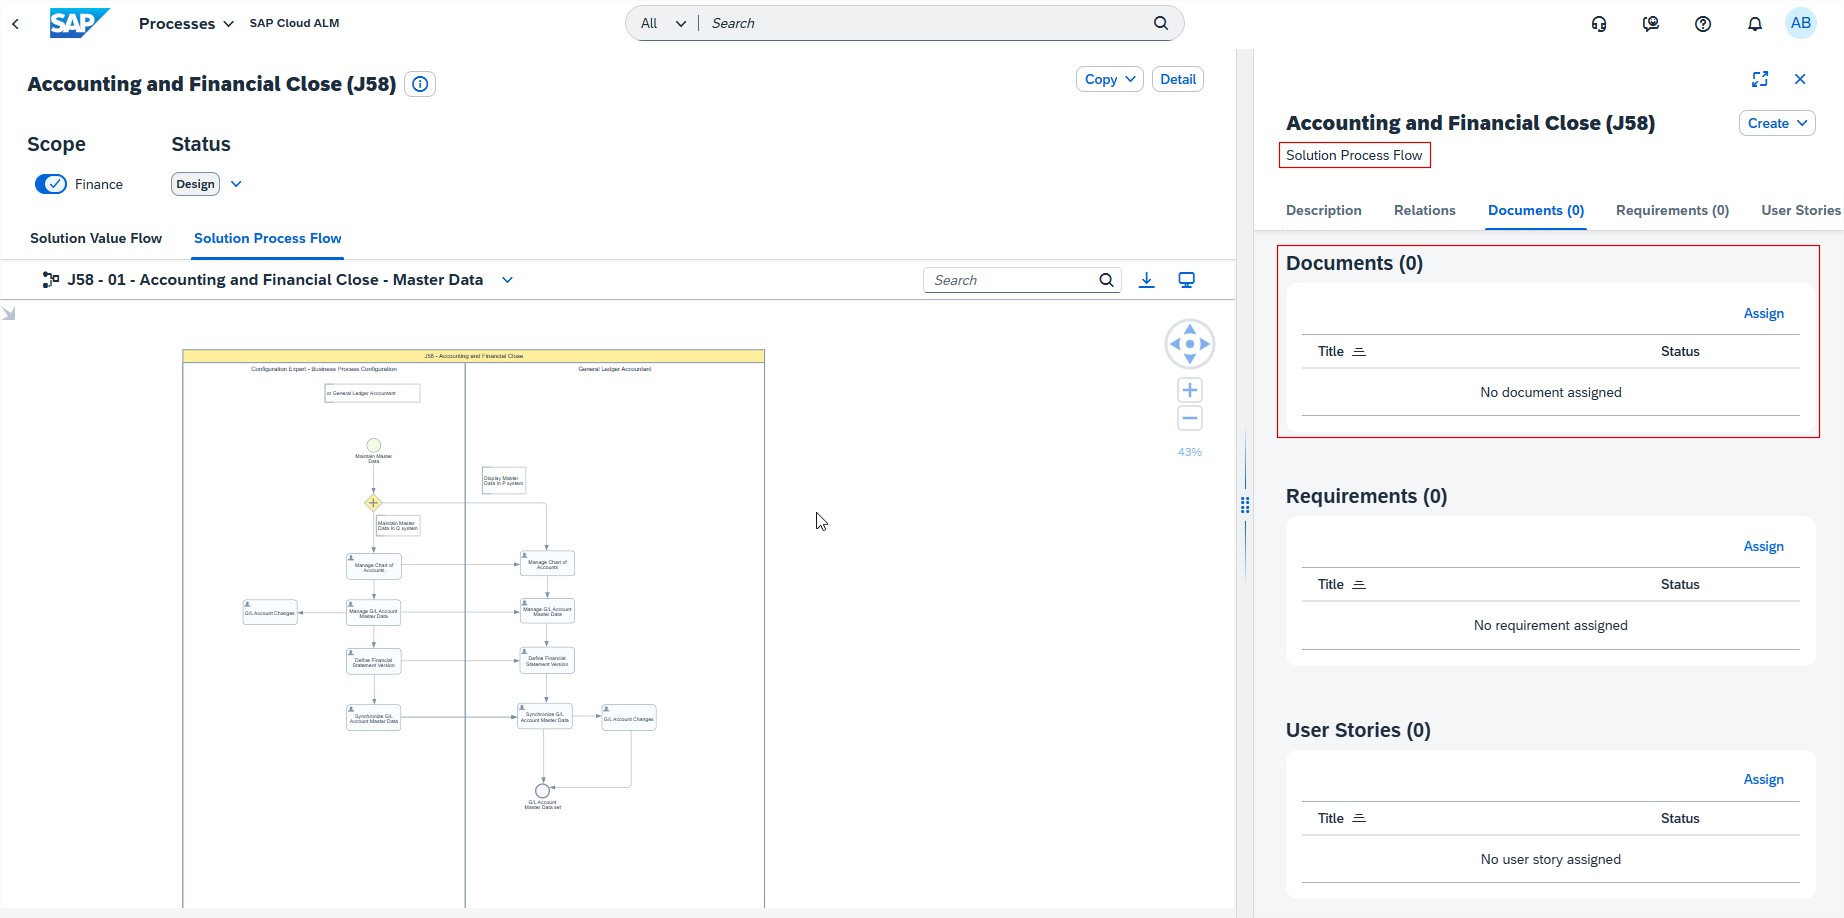Open the Relations tab
Viewport: 1844px width, 918px height.
(1424, 210)
